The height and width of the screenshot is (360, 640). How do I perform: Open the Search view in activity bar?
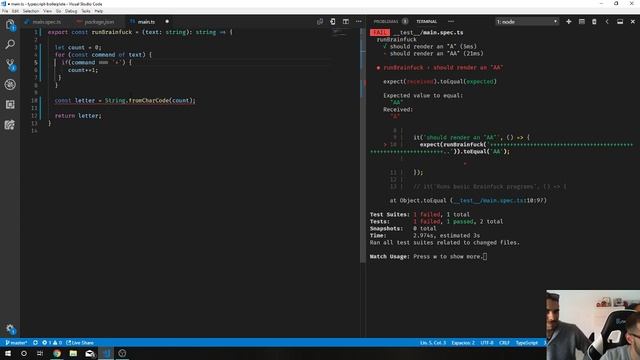(x=10, y=44)
